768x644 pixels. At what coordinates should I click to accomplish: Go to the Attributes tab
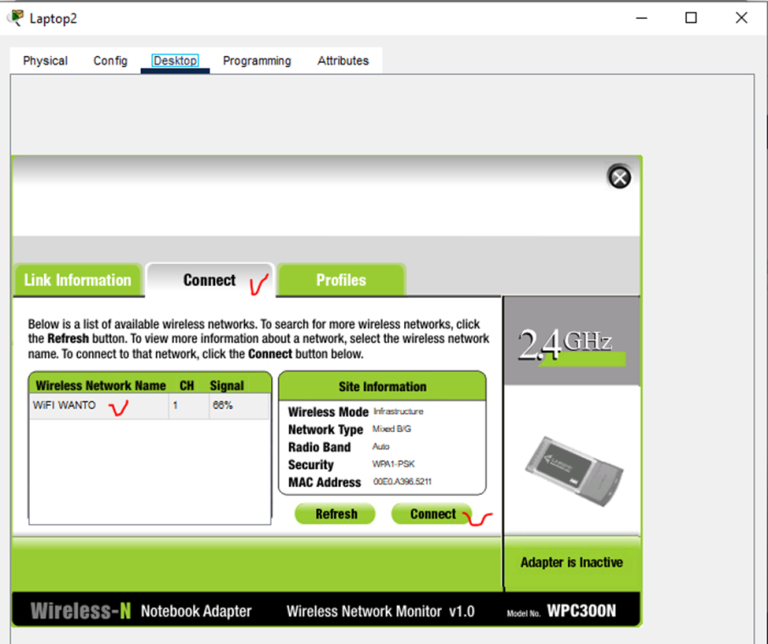point(343,61)
